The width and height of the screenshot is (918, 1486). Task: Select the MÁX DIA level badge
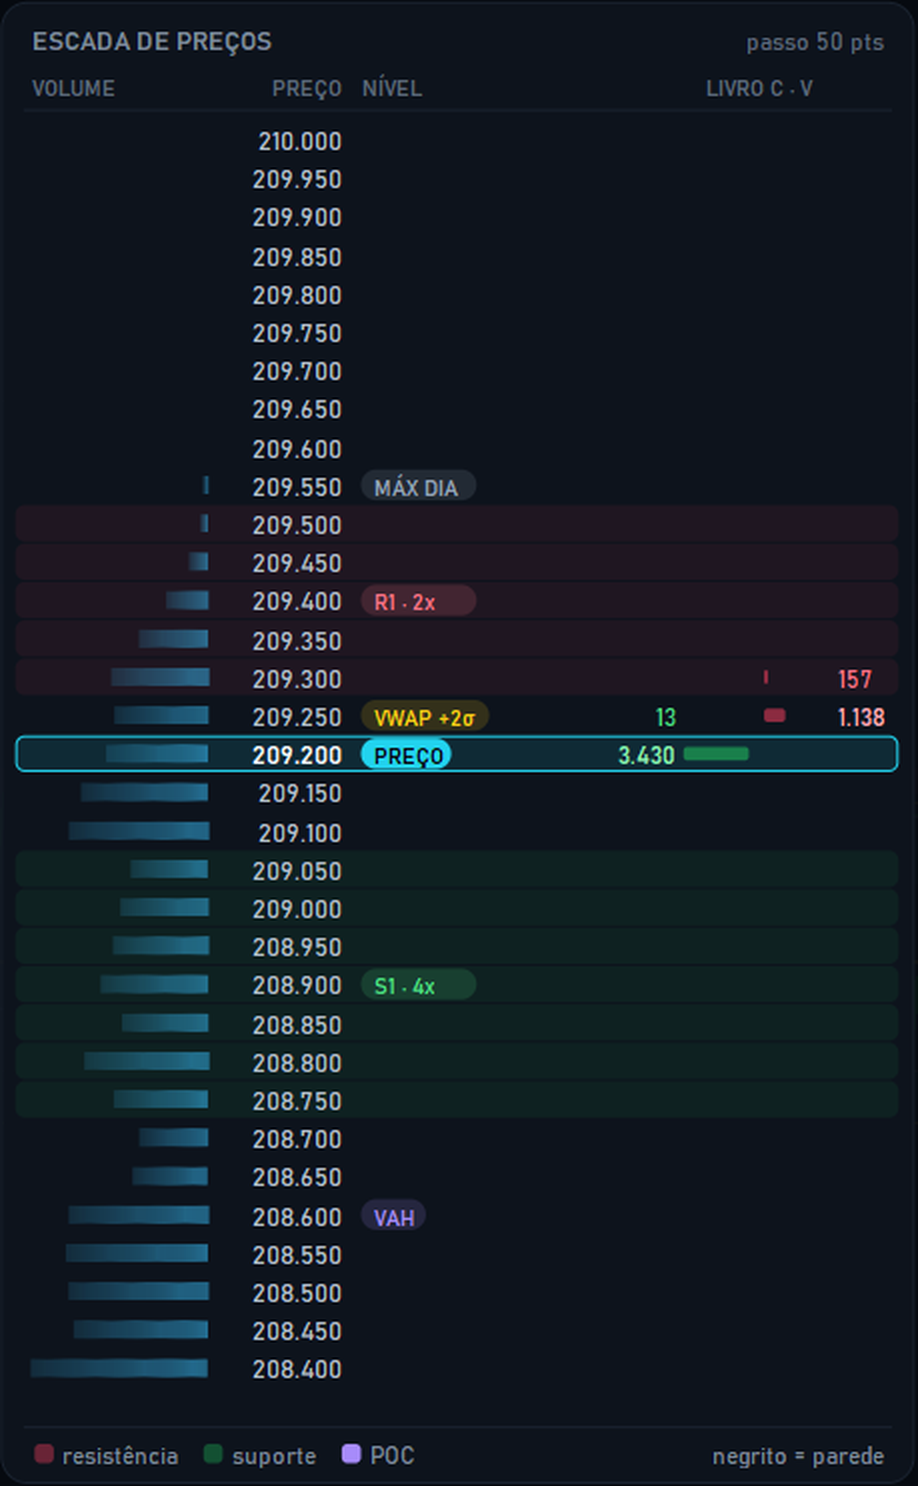(x=417, y=488)
